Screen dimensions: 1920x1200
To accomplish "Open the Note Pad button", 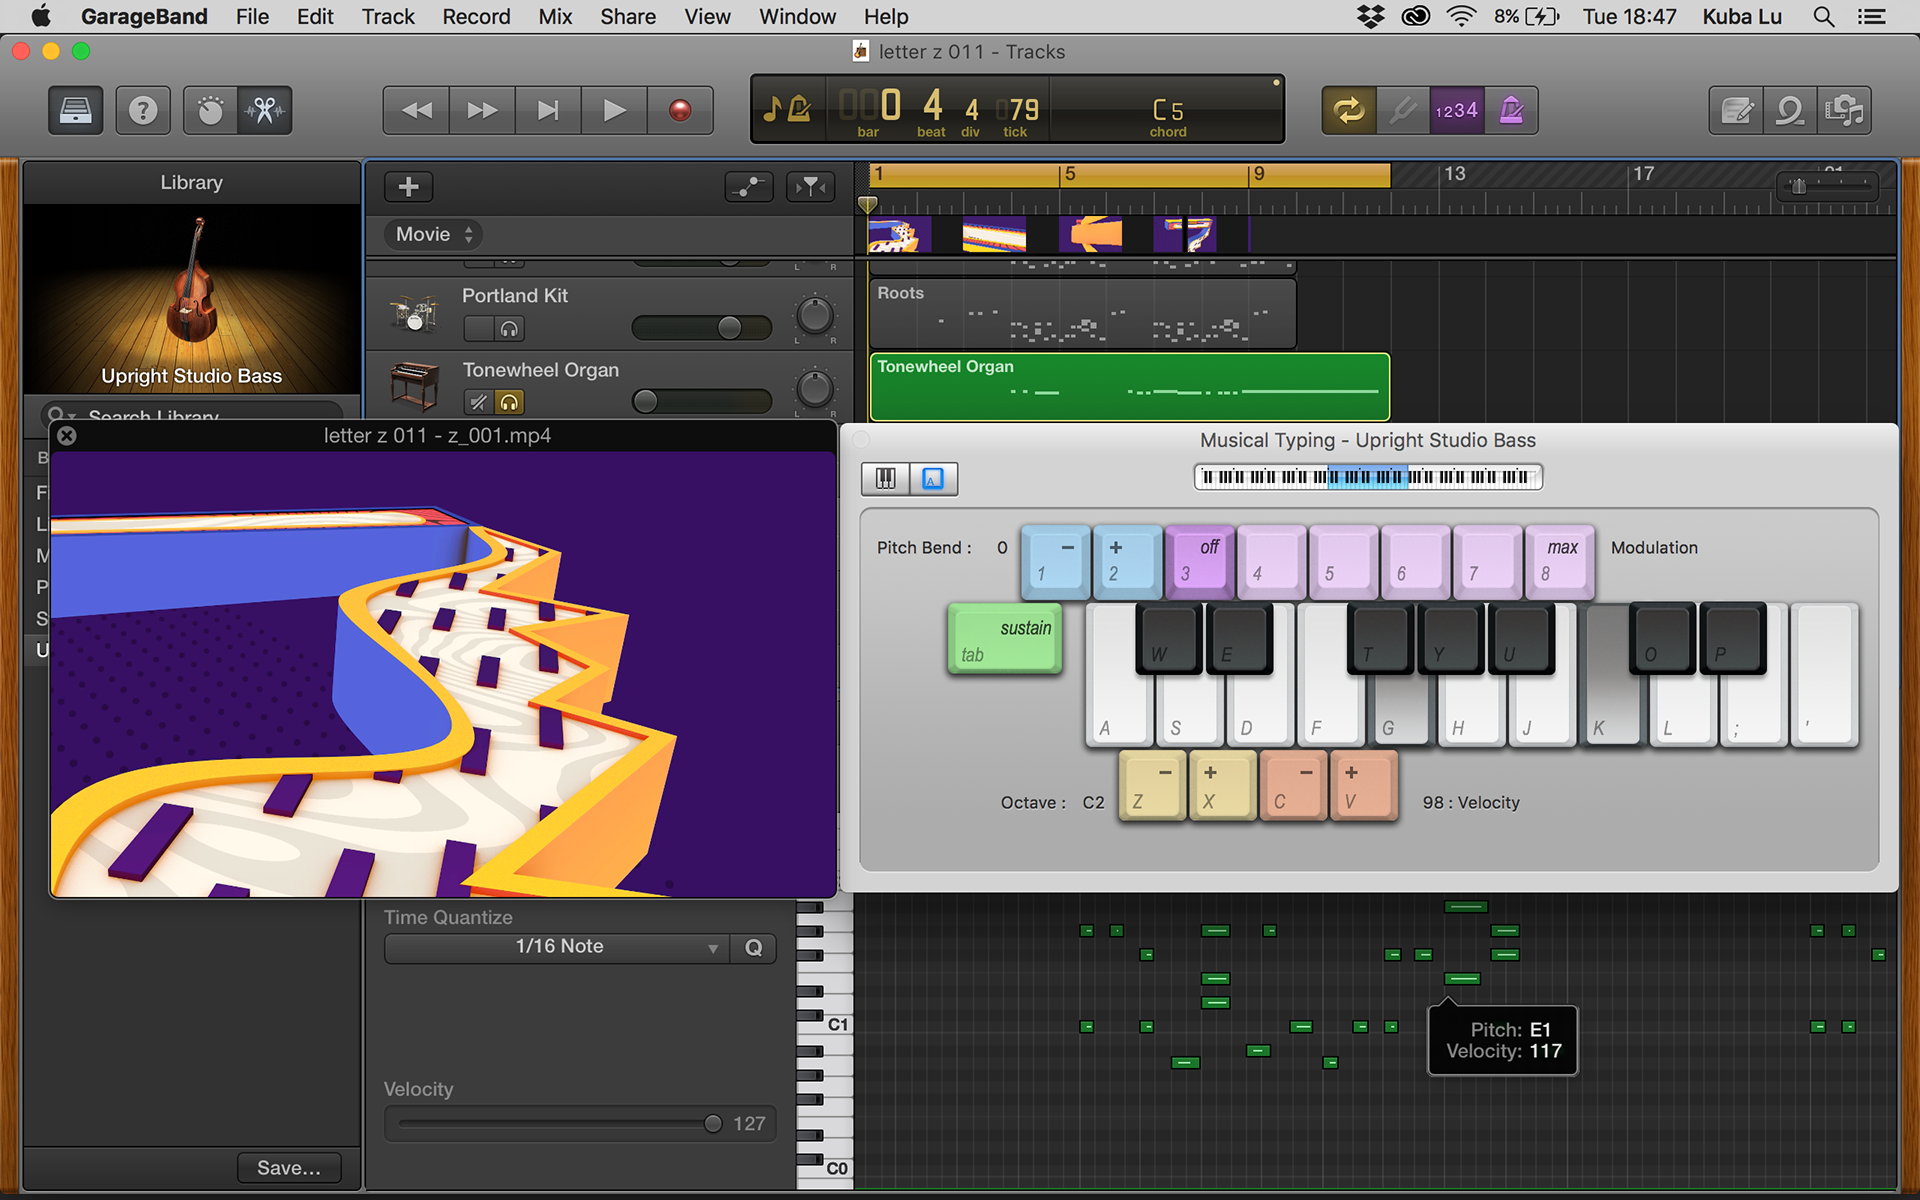I will (x=1736, y=110).
